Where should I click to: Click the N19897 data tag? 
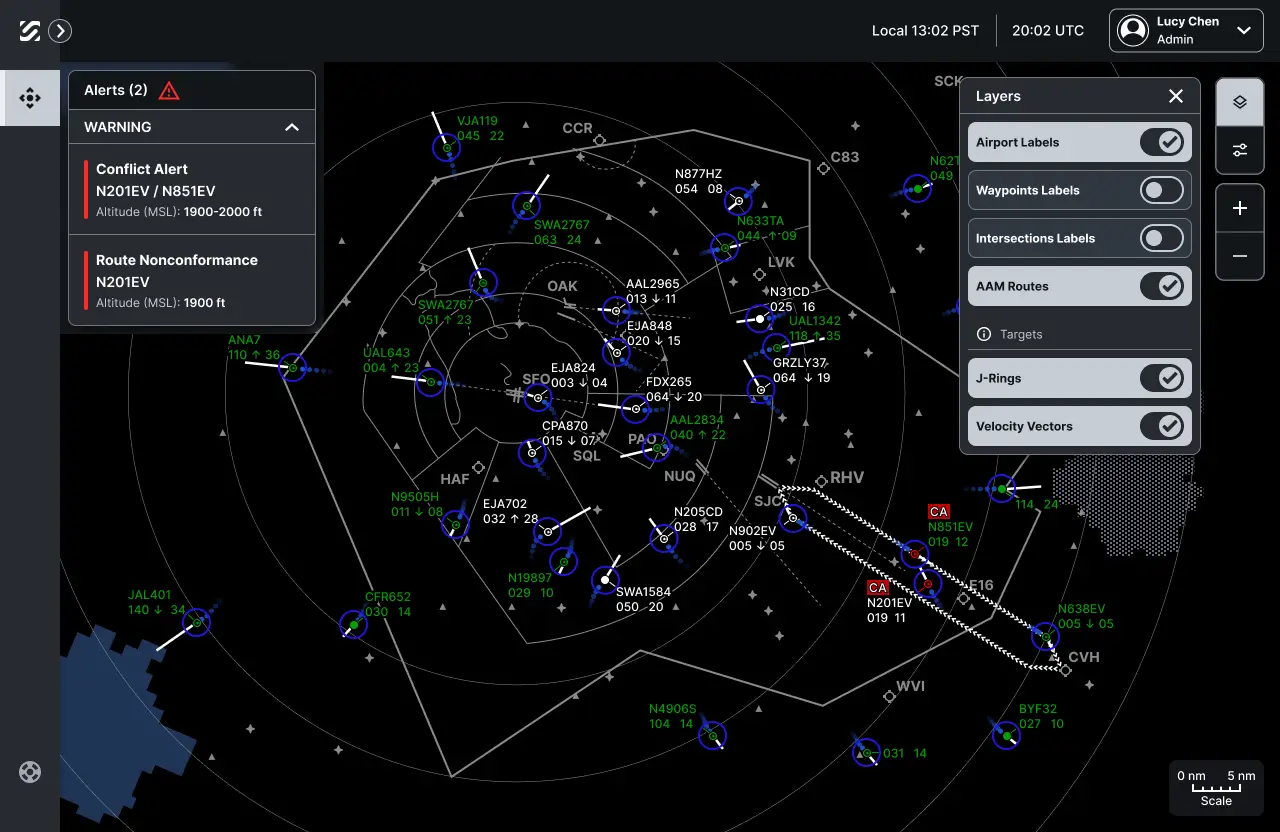point(530,585)
